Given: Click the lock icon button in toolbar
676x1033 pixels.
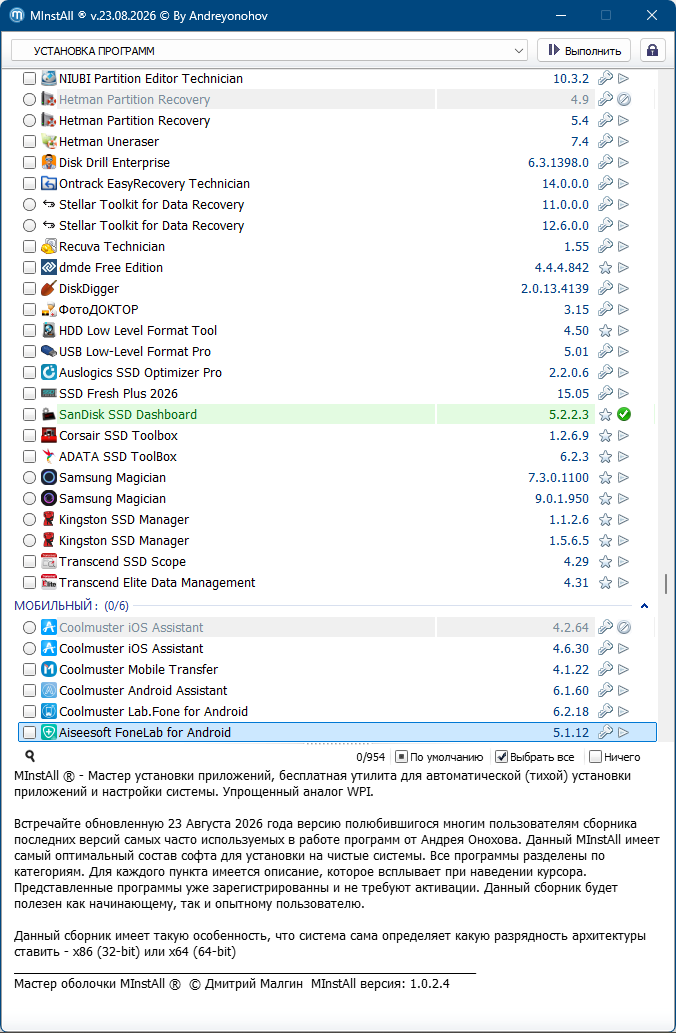Looking at the screenshot, I should (x=652, y=51).
